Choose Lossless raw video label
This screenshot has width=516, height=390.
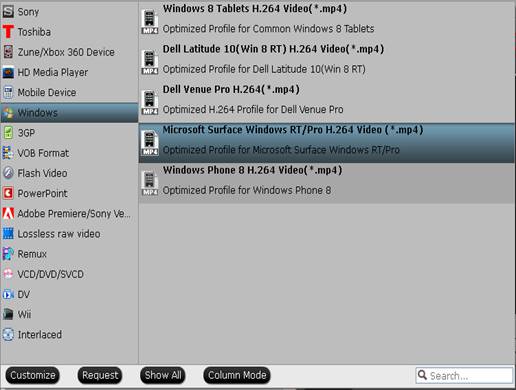[59, 234]
